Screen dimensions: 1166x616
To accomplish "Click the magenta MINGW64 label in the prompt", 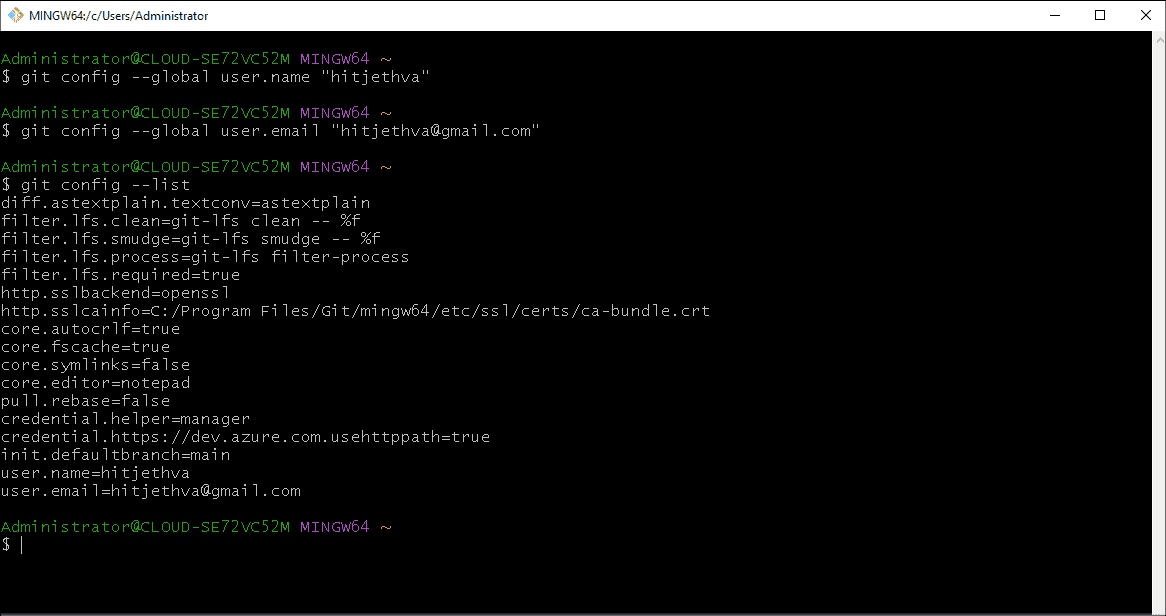I will point(334,526).
